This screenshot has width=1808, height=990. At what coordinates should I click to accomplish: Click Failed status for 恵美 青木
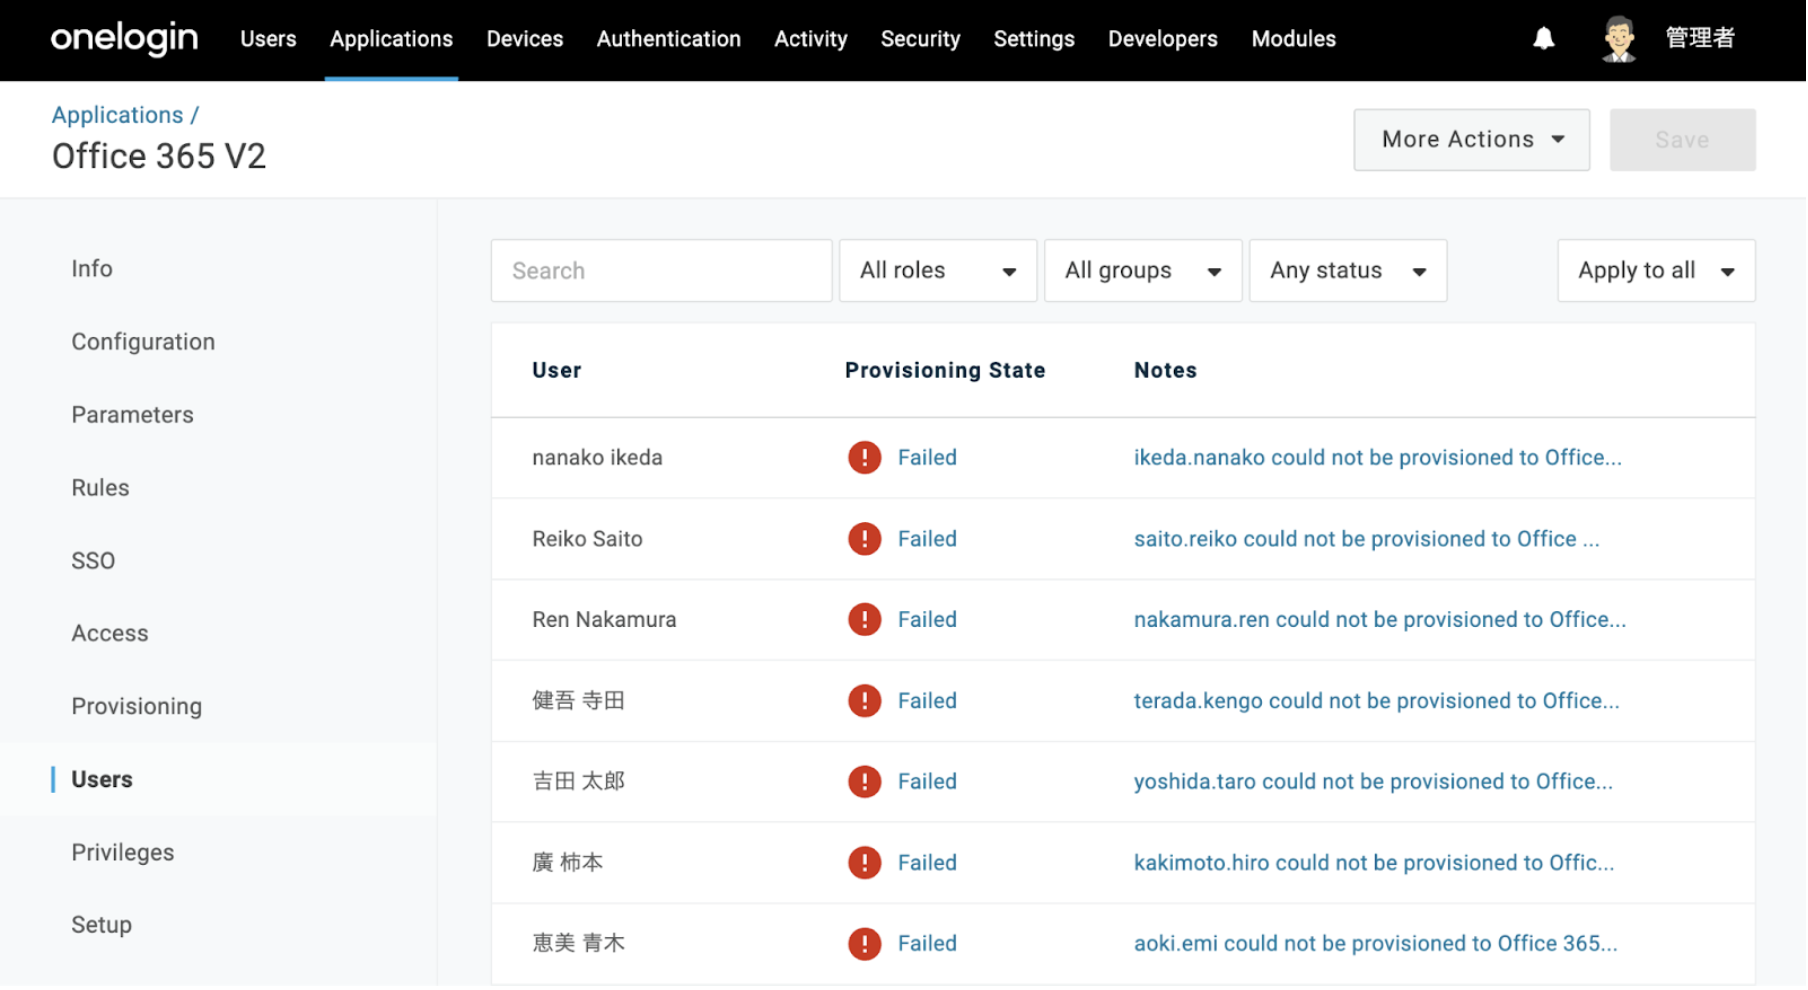(928, 944)
